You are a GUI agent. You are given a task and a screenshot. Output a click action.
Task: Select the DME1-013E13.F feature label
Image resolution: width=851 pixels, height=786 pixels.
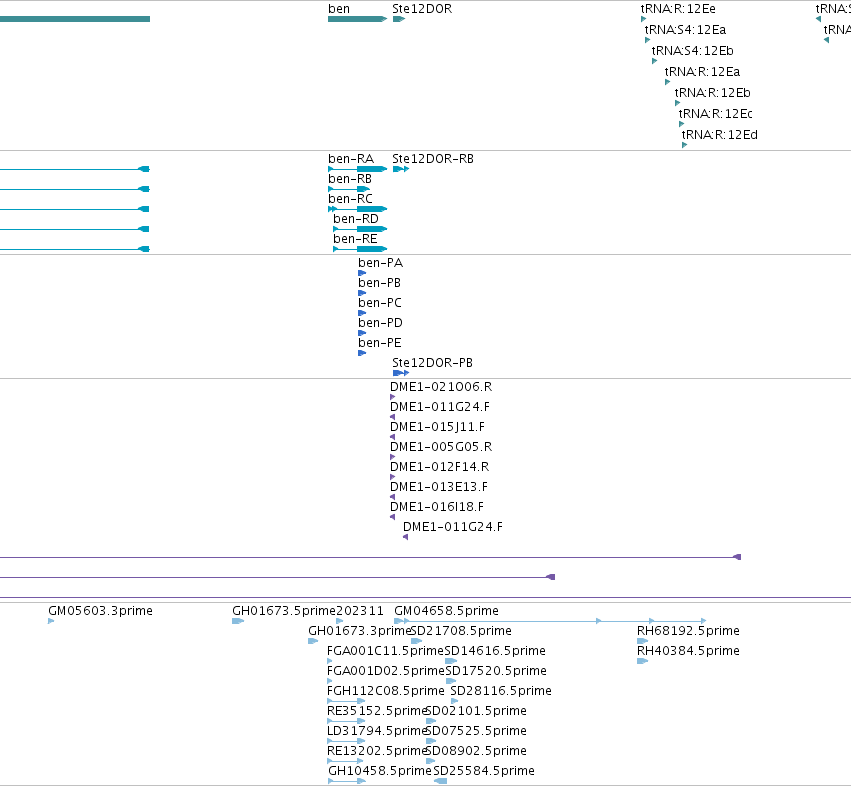coord(439,487)
